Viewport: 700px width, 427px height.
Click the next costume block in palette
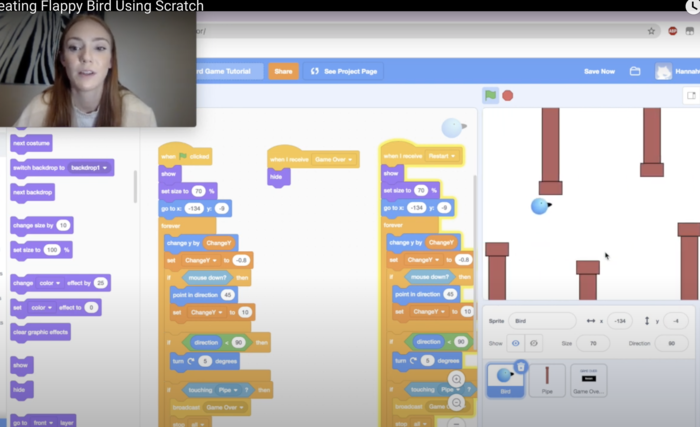31,143
